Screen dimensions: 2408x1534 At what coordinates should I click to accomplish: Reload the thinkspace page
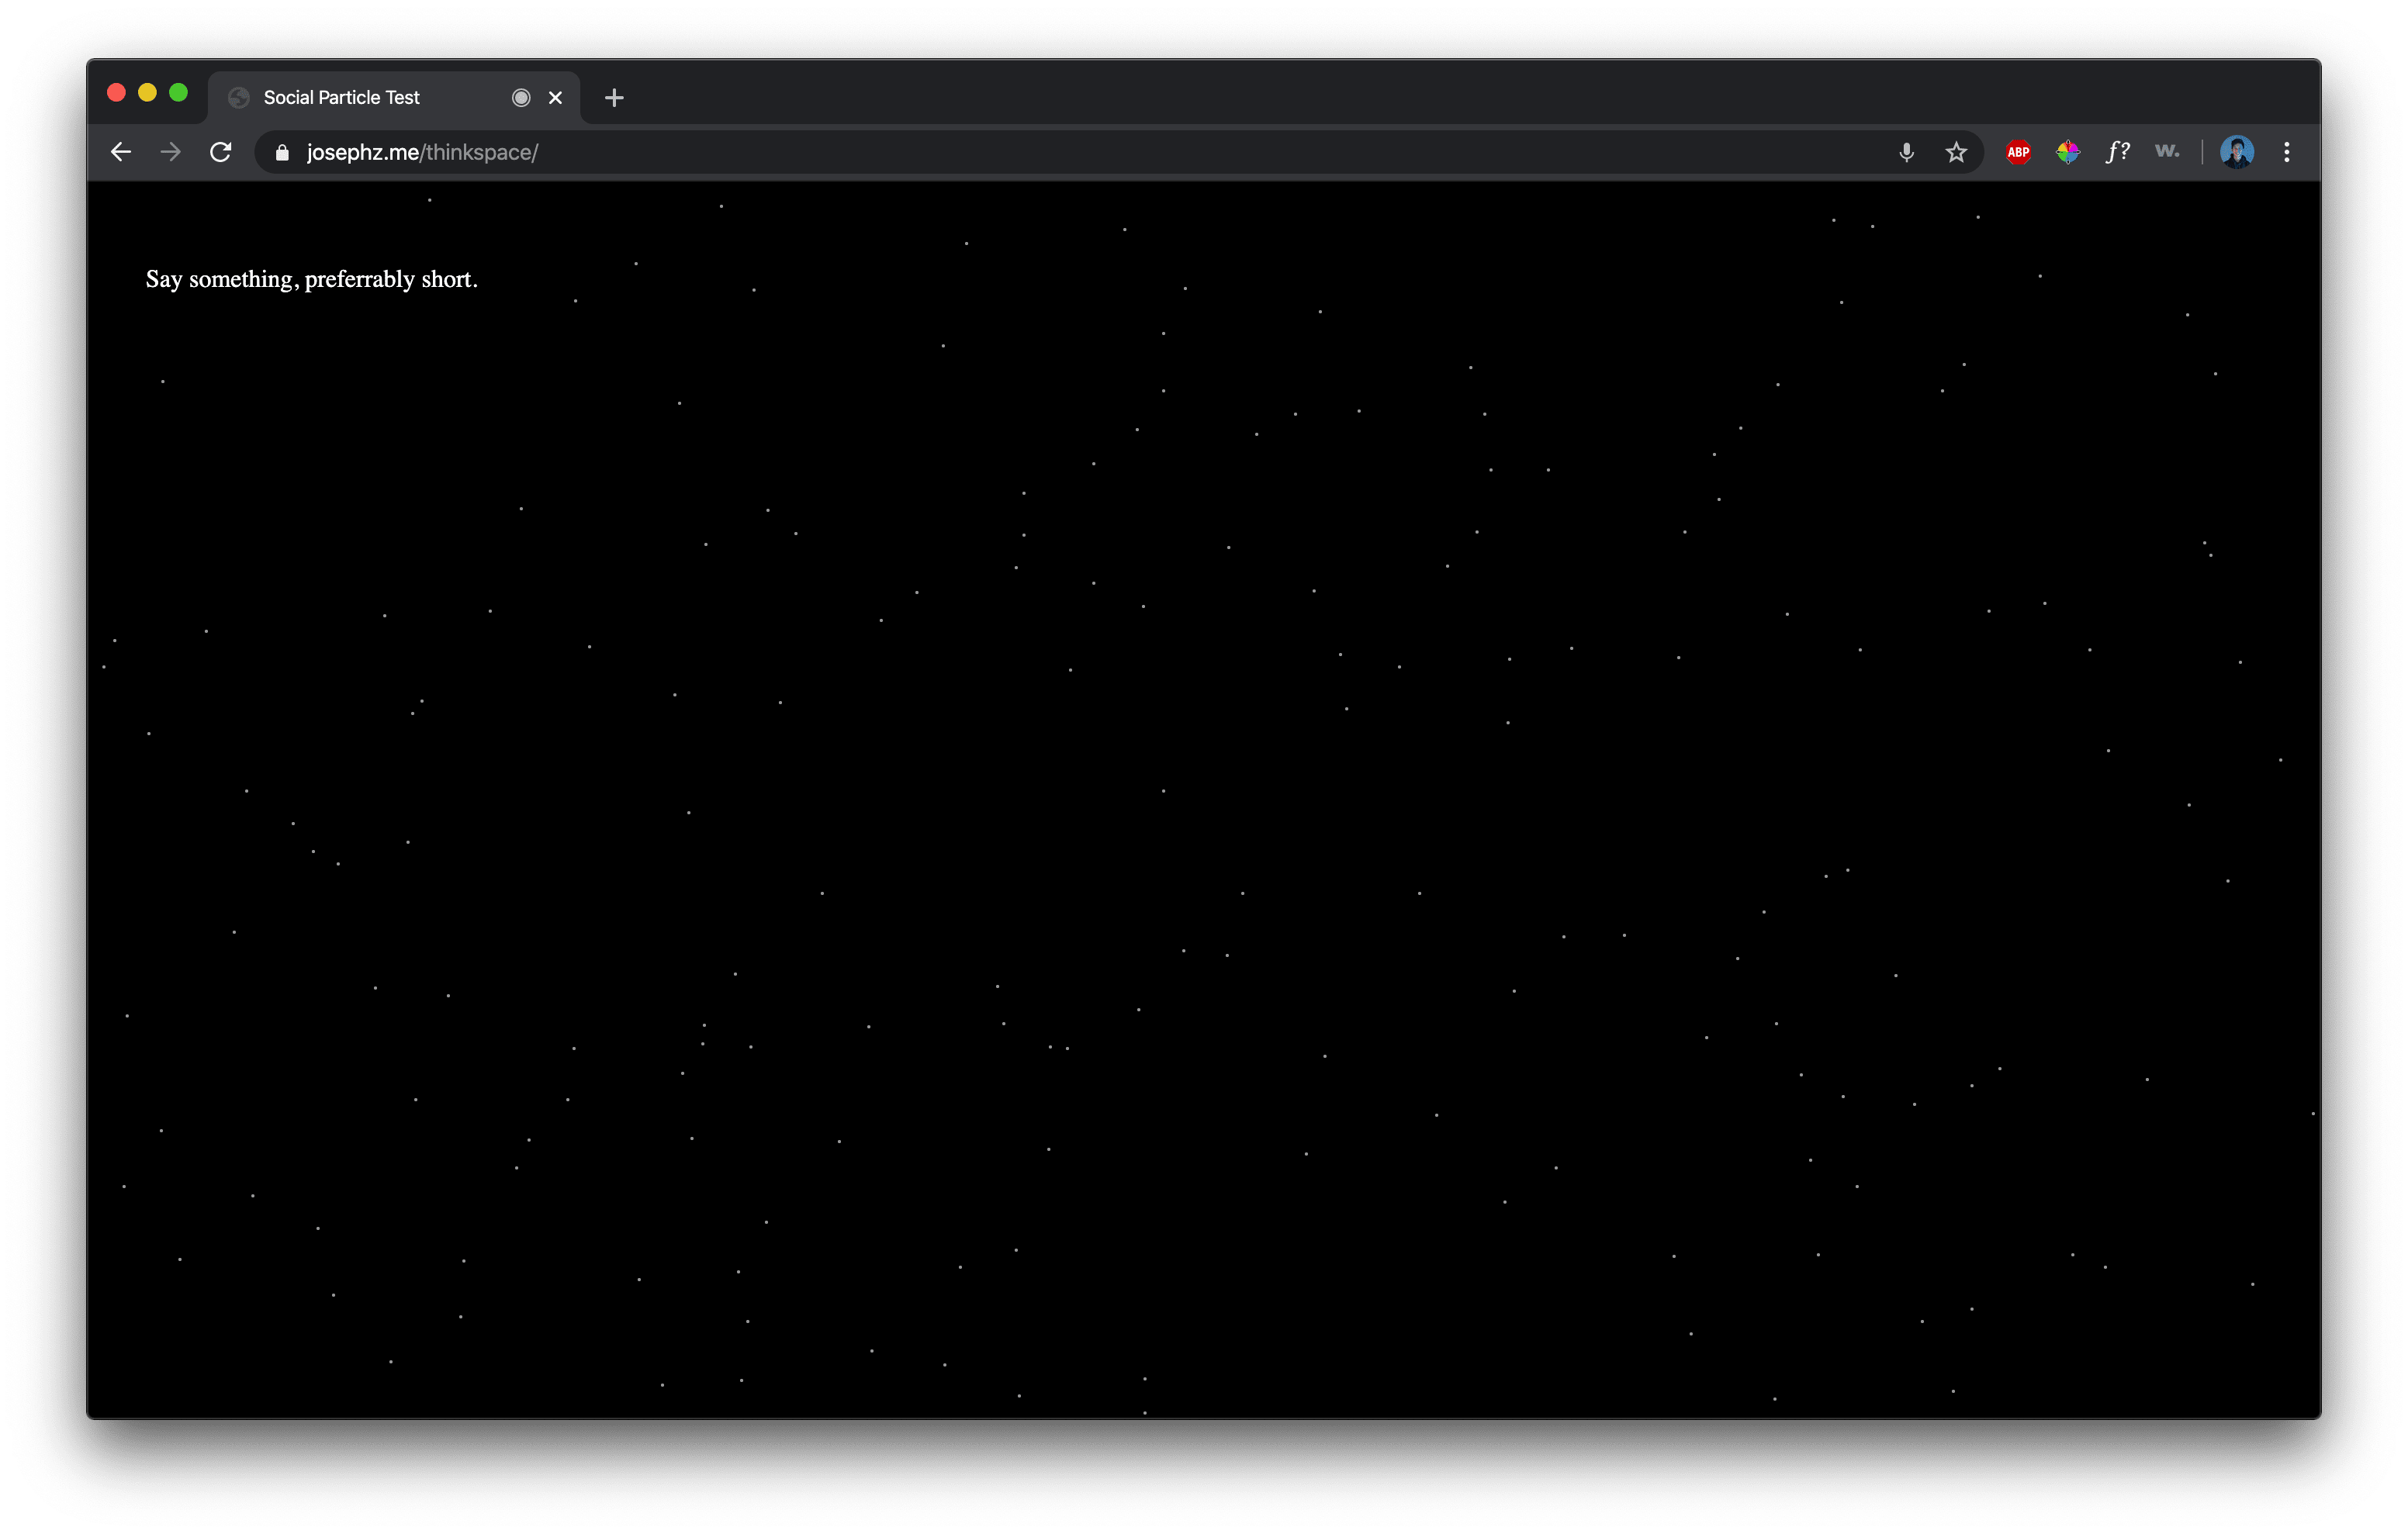pos(221,152)
